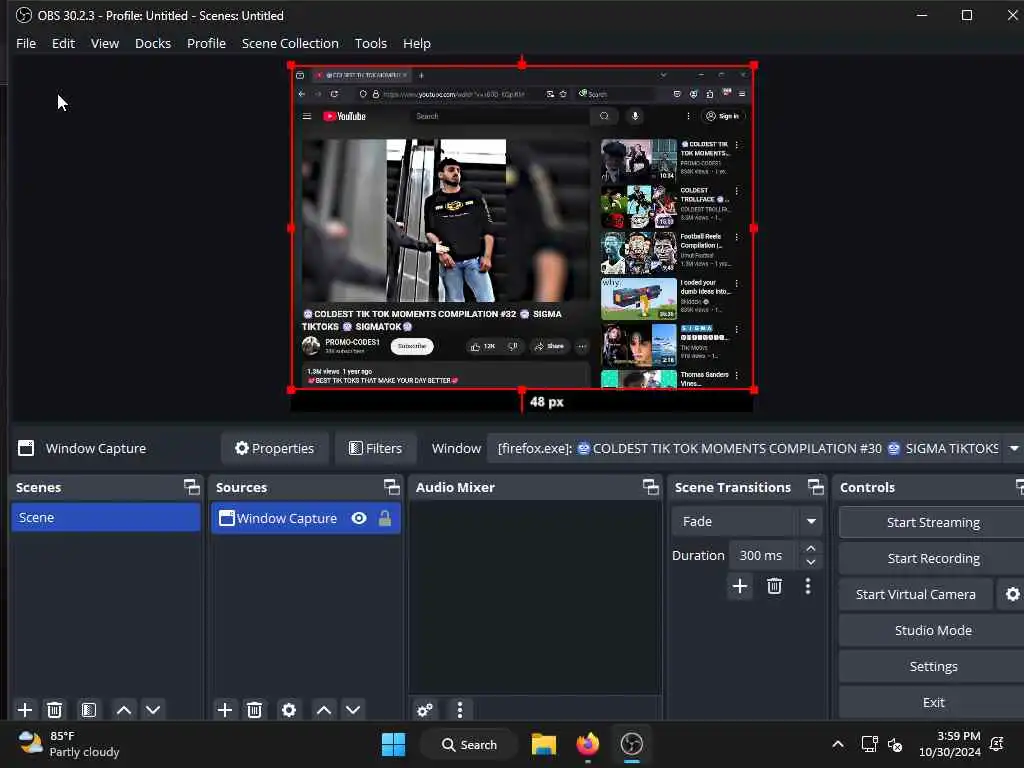Open Audio Mixer three-dot menu
Screen dimensions: 1024x768
coord(460,710)
